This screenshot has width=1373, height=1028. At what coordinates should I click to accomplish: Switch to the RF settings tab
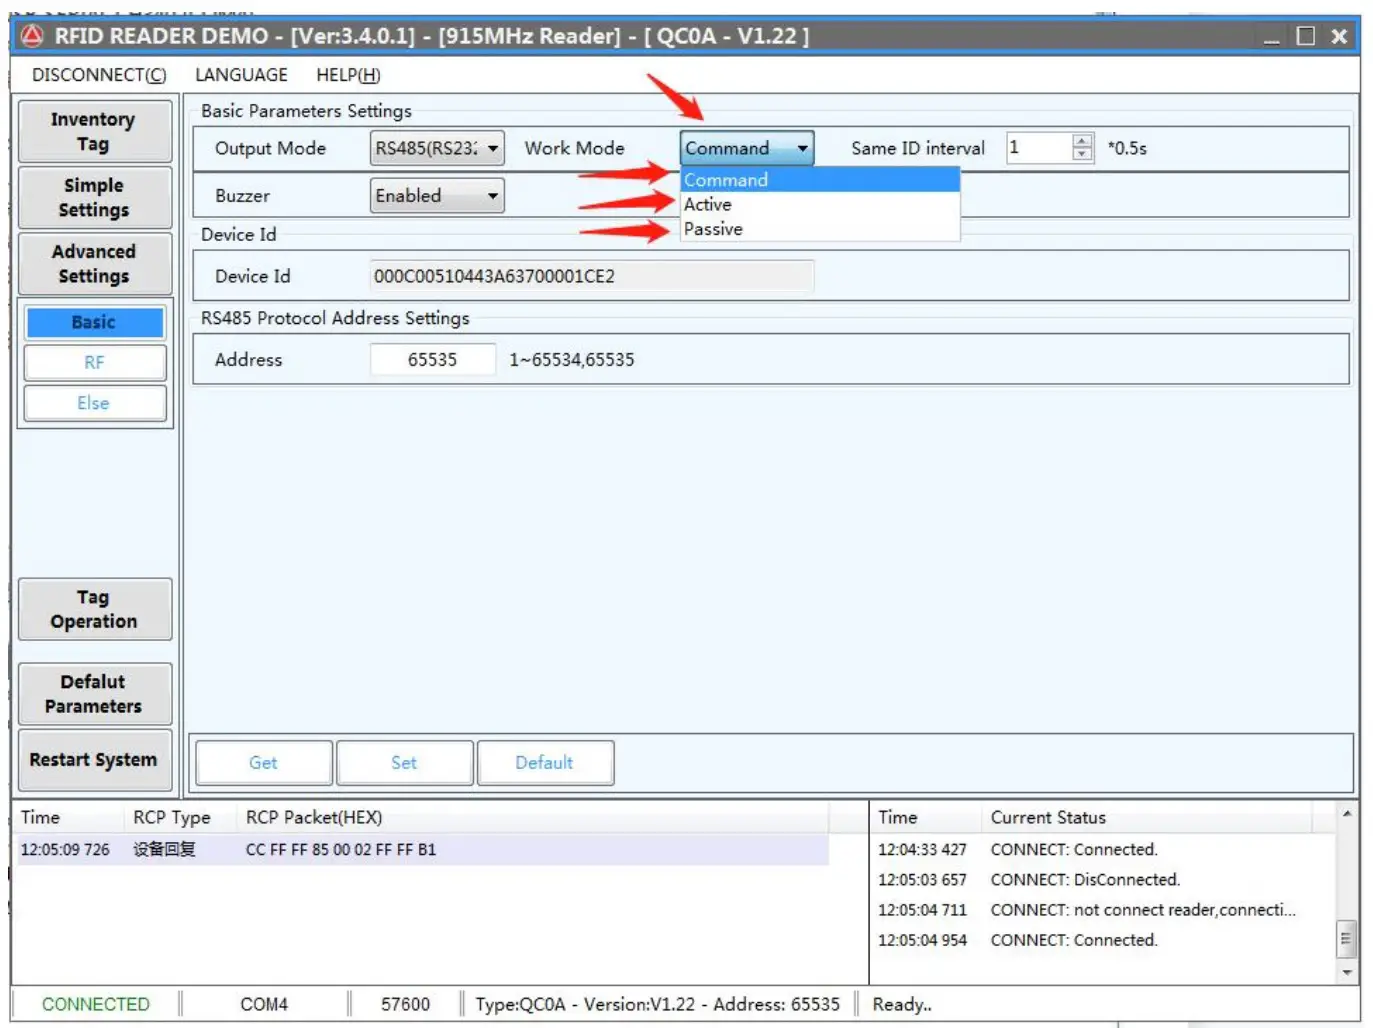94,362
